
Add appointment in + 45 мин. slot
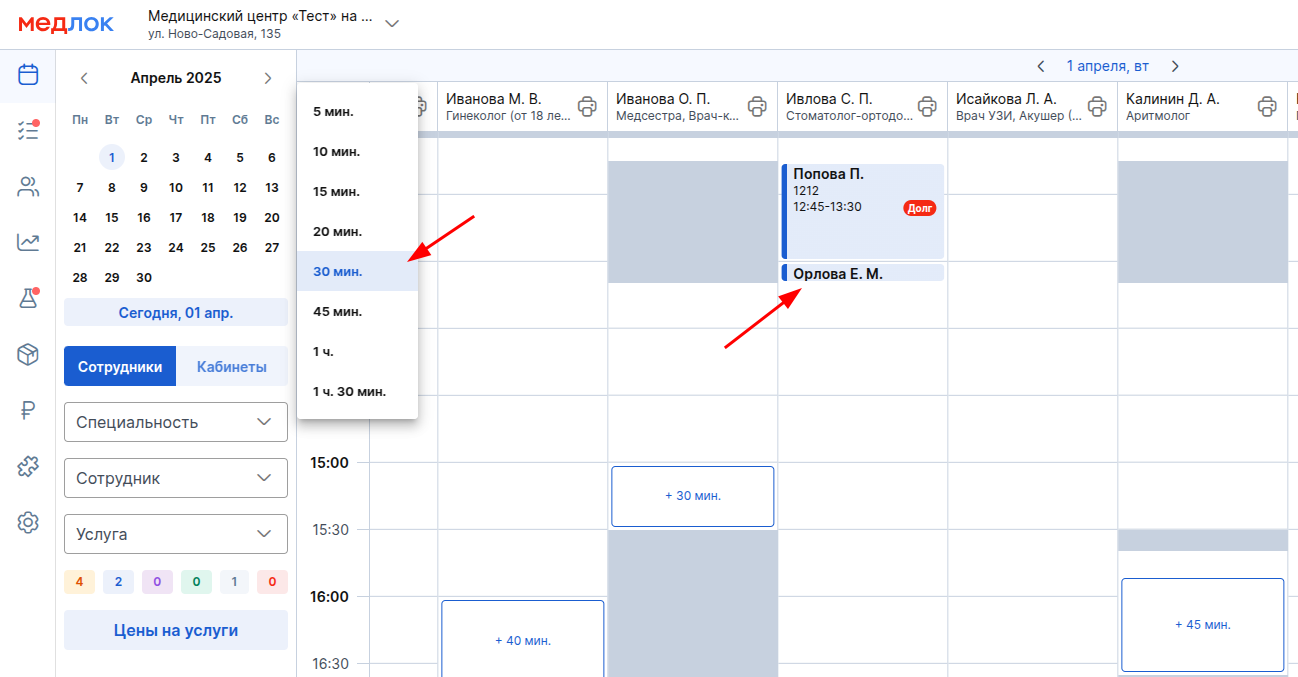point(1203,625)
